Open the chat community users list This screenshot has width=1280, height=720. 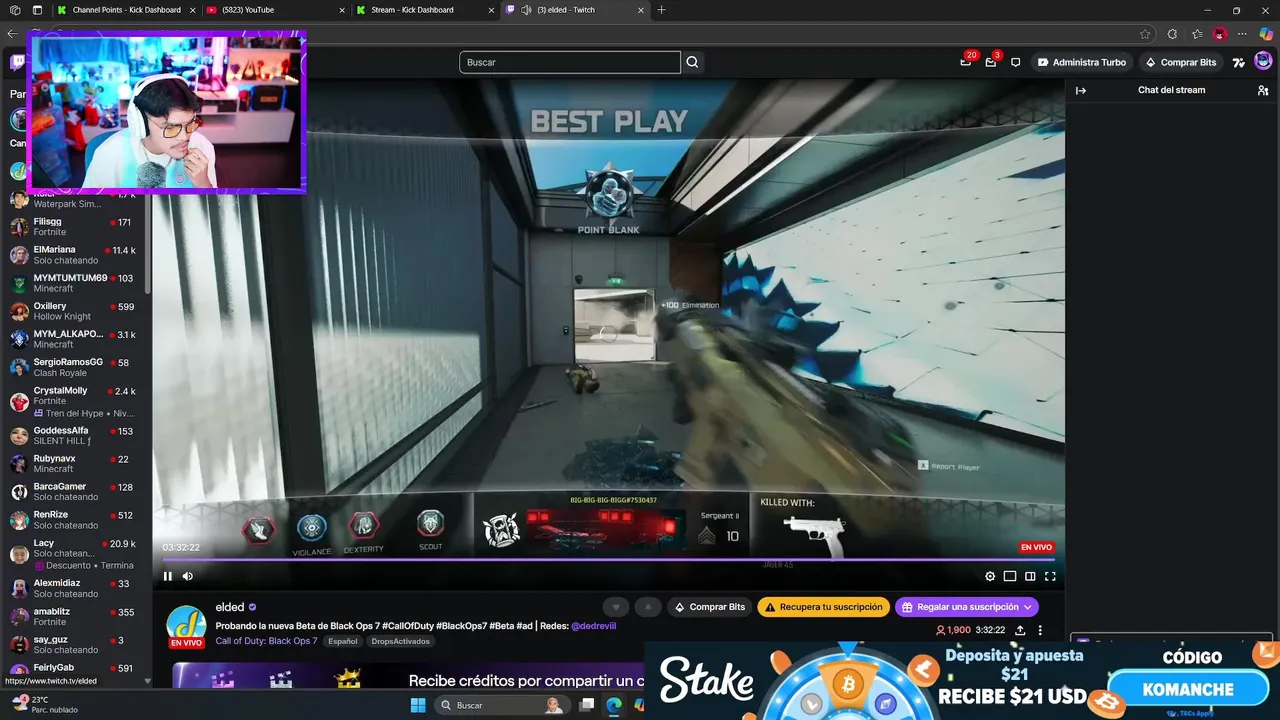[1263, 90]
